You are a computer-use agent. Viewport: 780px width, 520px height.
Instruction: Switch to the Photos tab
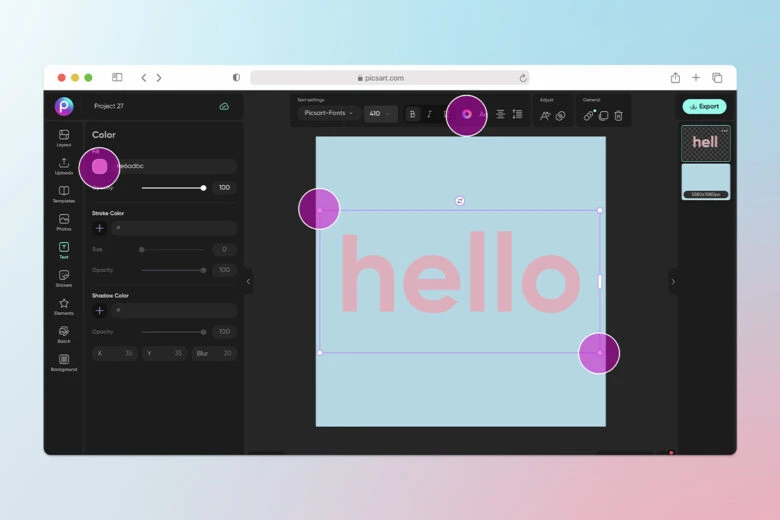click(64, 221)
